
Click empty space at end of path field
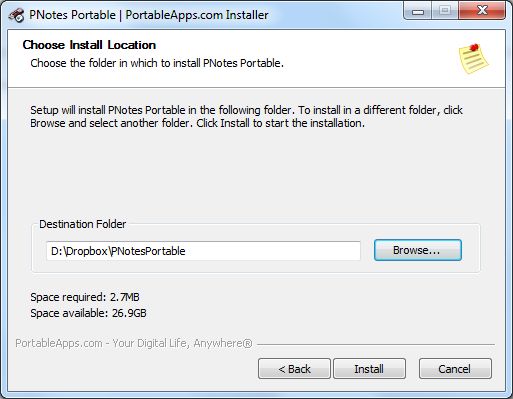(273, 251)
